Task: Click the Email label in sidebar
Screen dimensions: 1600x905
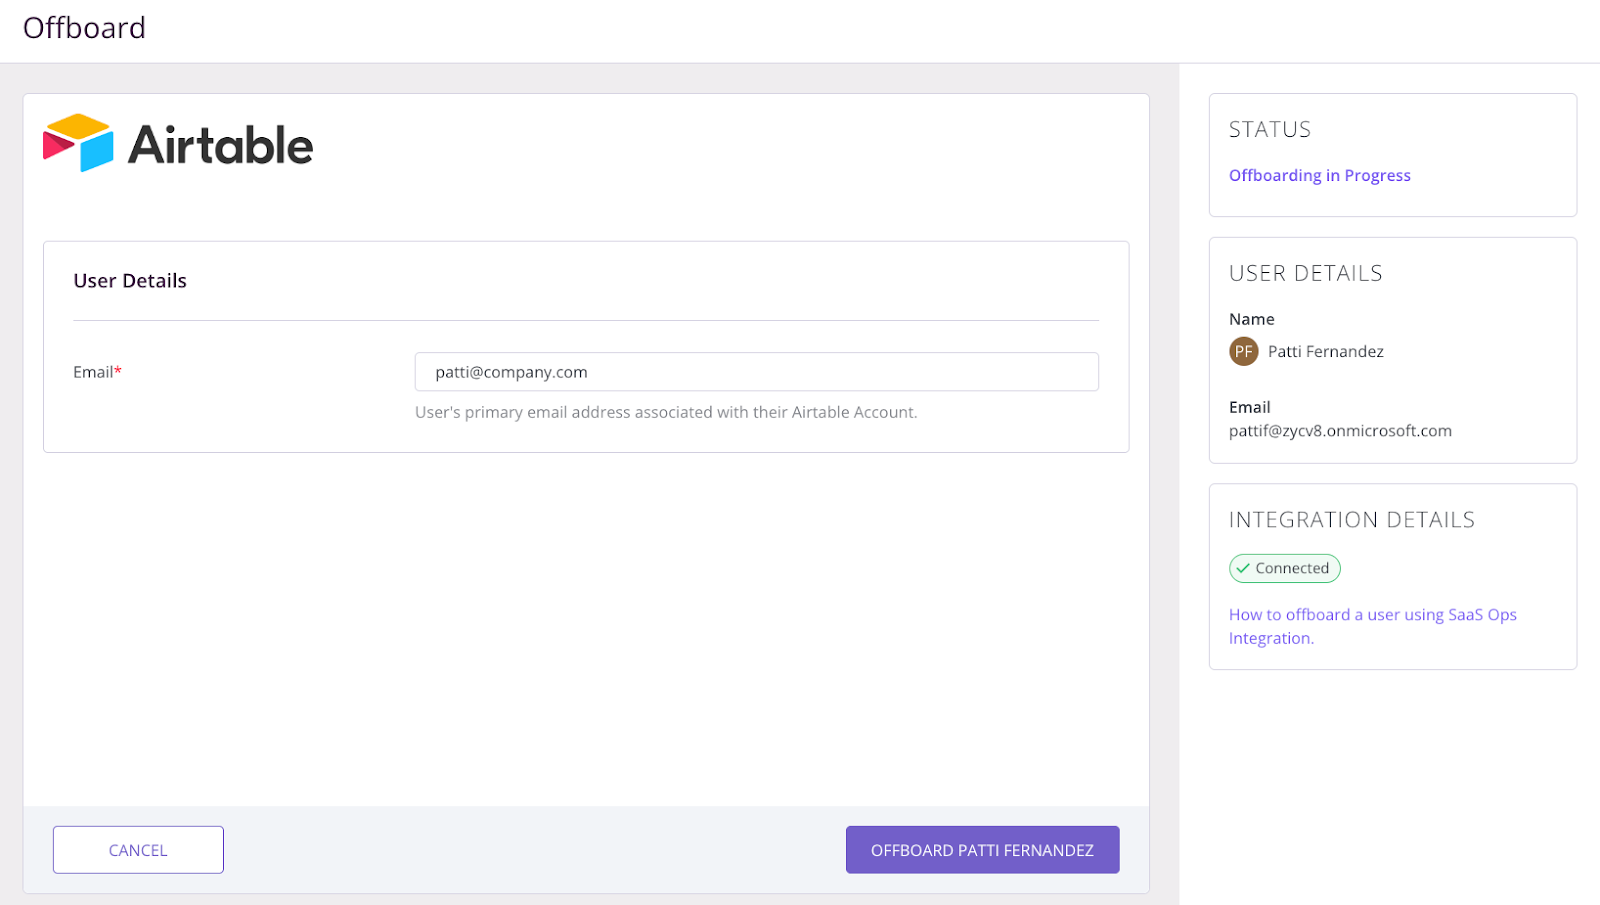Action: point(1249,407)
